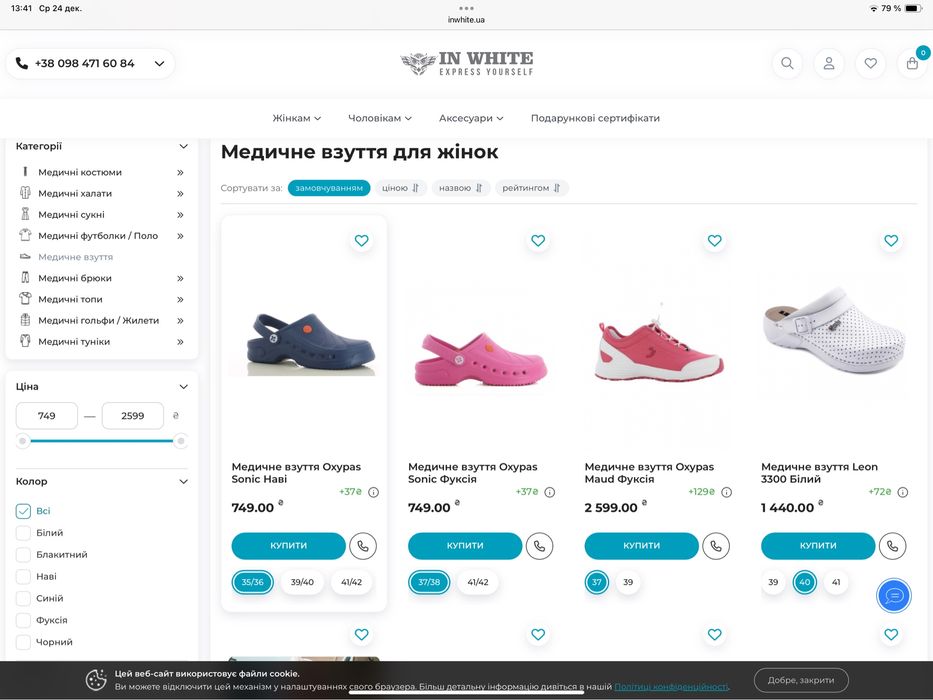Open the Аксесуари menu
Screen dimensions: 933x700
click(471, 118)
